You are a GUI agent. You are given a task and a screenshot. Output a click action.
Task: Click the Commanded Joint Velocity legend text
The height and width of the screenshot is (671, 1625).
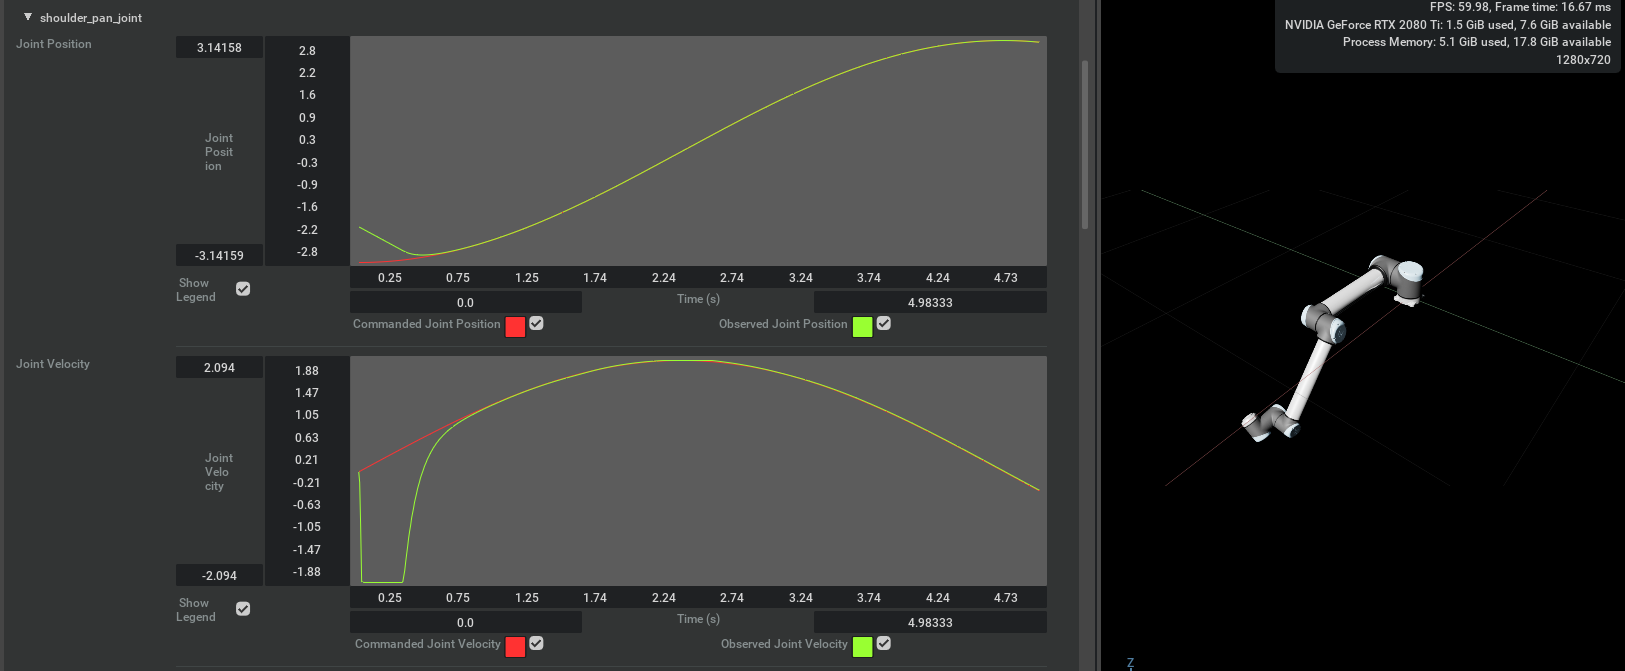[428, 644]
